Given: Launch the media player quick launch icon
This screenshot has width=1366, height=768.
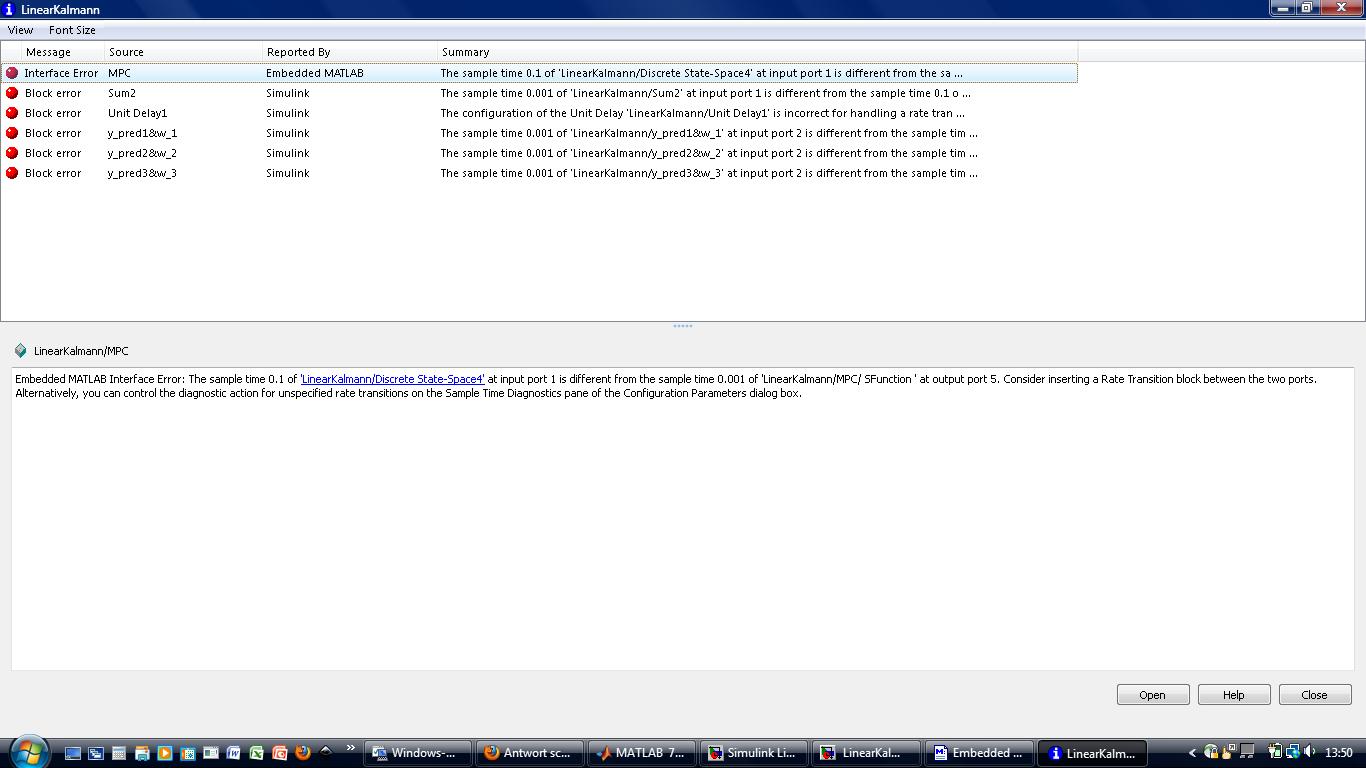Looking at the screenshot, I should [x=164, y=753].
